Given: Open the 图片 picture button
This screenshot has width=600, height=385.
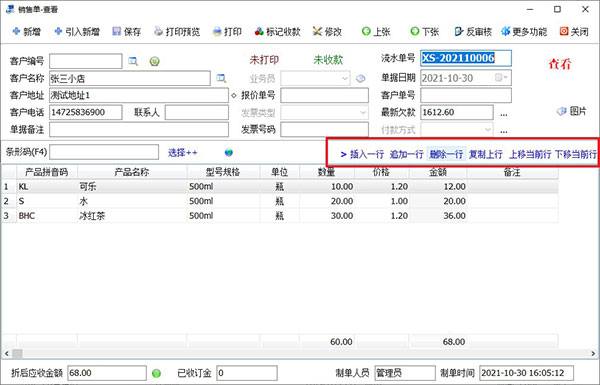Looking at the screenshot, I should (x=571, y=111).
